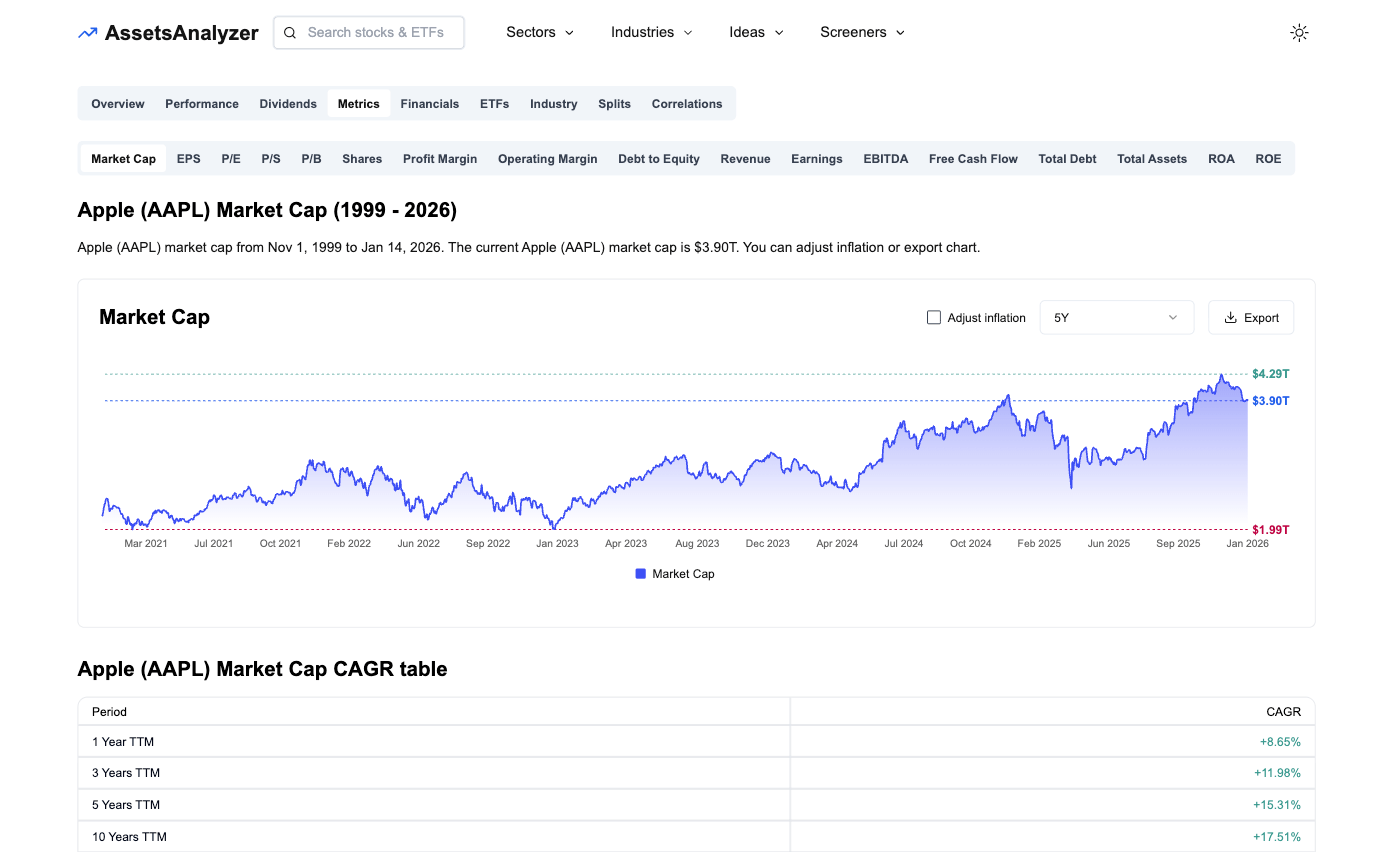Expand the Screeners menu
1393x852 pixels.
[862, 33]
